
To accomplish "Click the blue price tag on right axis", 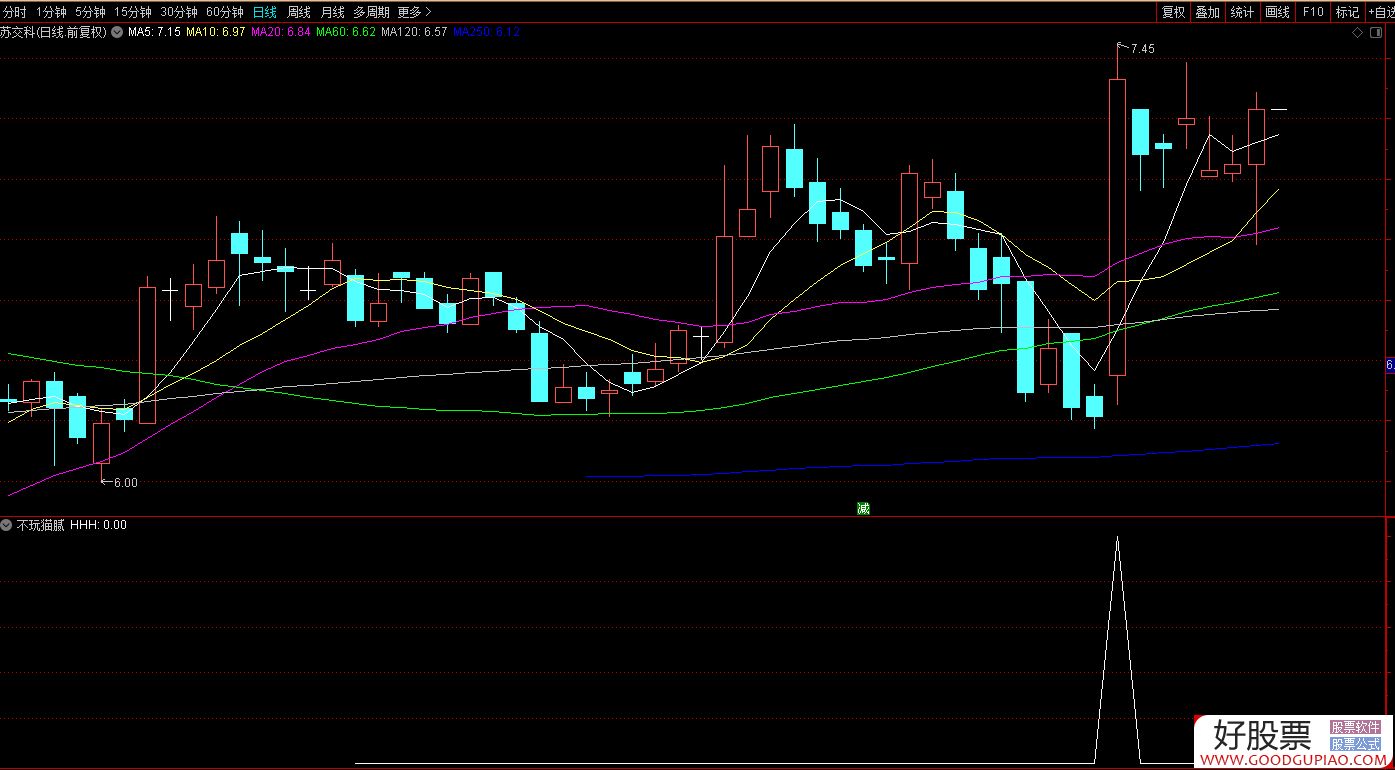I will [1390, 366].
